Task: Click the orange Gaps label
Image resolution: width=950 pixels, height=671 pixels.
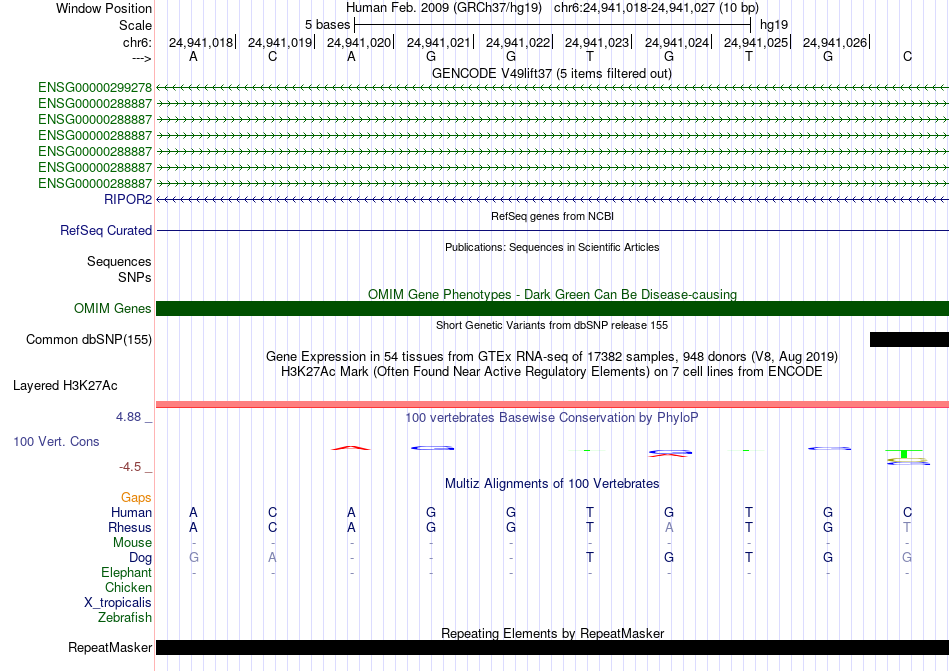Action: (x=136, y=498)
